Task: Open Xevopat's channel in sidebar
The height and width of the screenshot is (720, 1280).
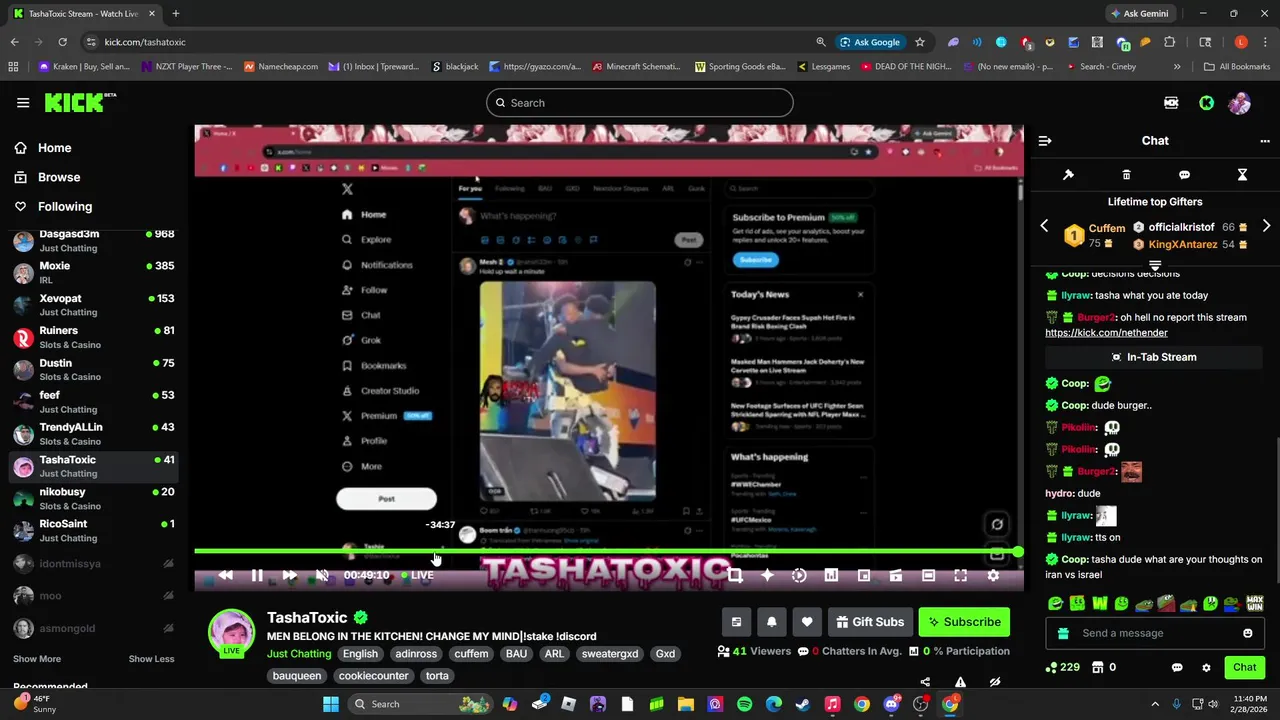Action: click(94, 305)
